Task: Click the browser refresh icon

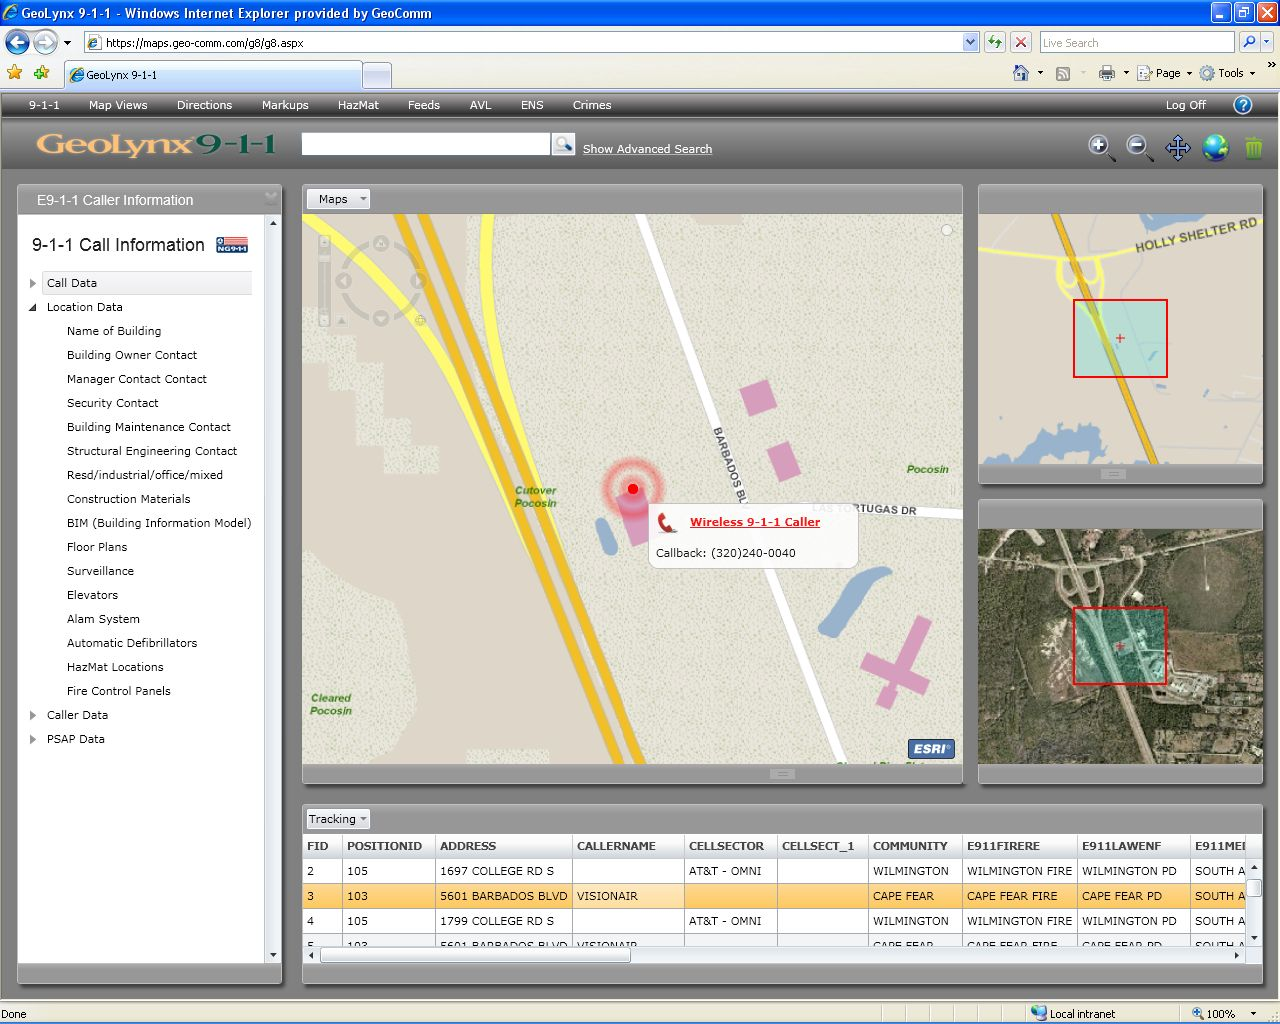Action: click(x=994, y=42)
